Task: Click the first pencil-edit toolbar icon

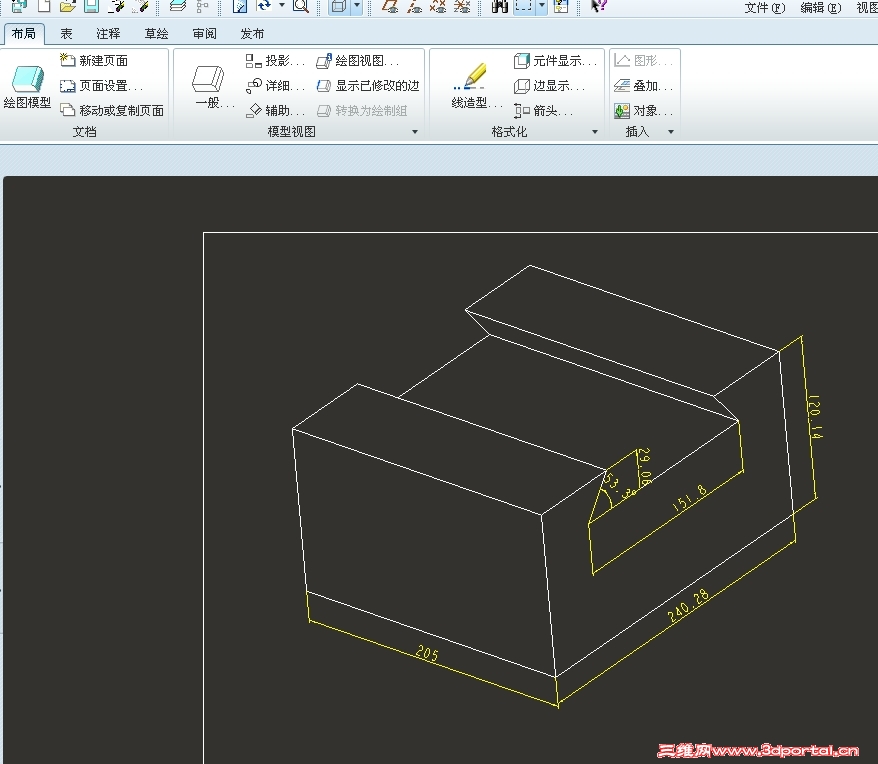Action: (x=117, y=6)
